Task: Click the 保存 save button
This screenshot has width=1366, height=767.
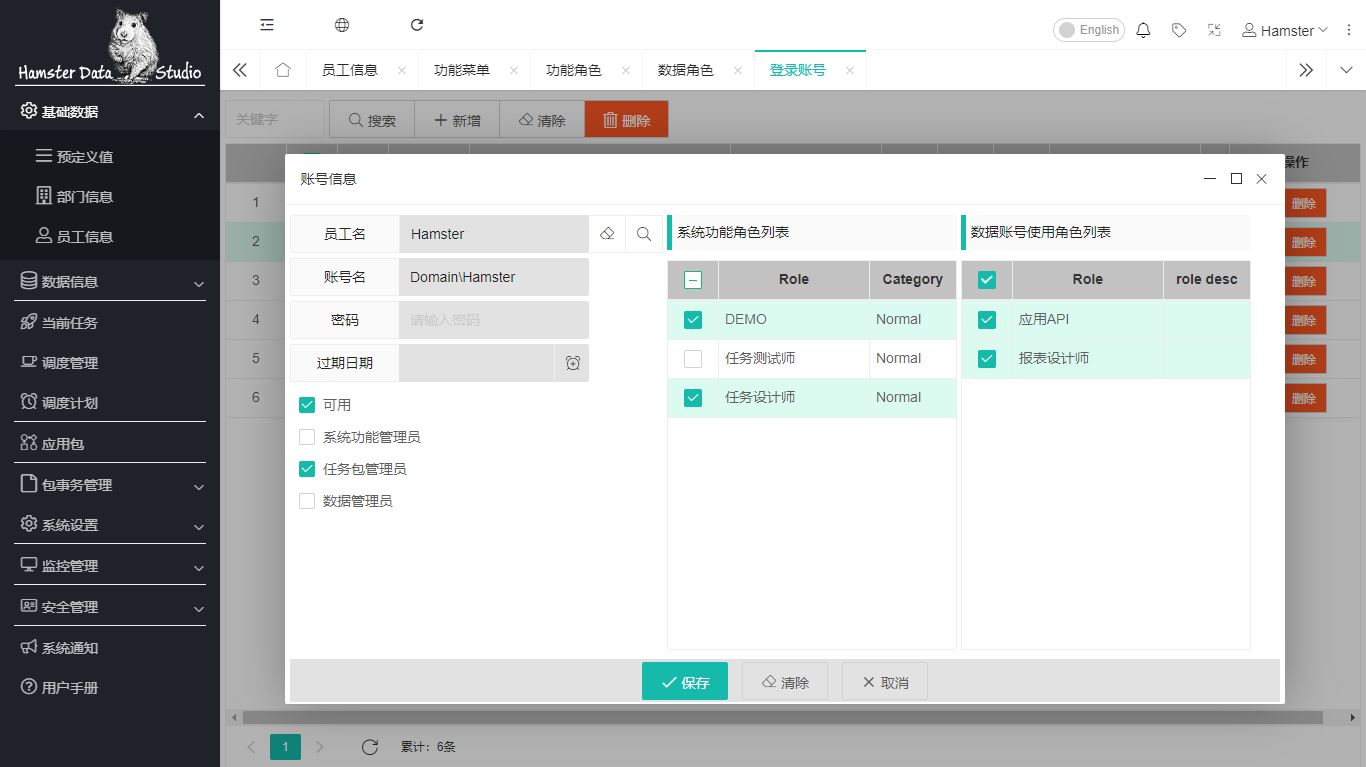Action: click(x=685, y=682)
